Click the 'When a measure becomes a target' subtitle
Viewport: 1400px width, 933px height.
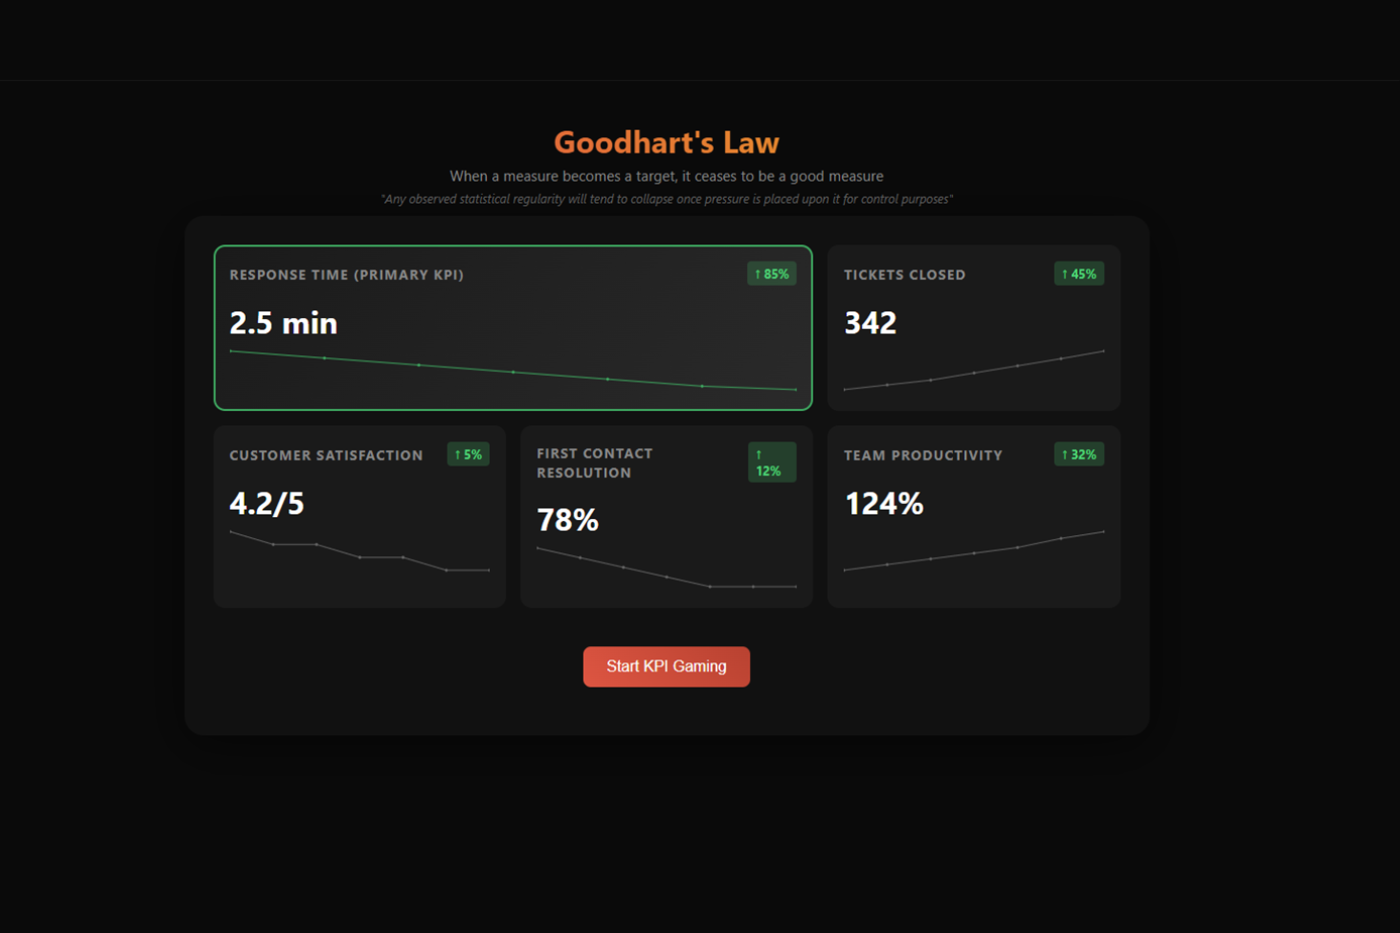[666, 176]
